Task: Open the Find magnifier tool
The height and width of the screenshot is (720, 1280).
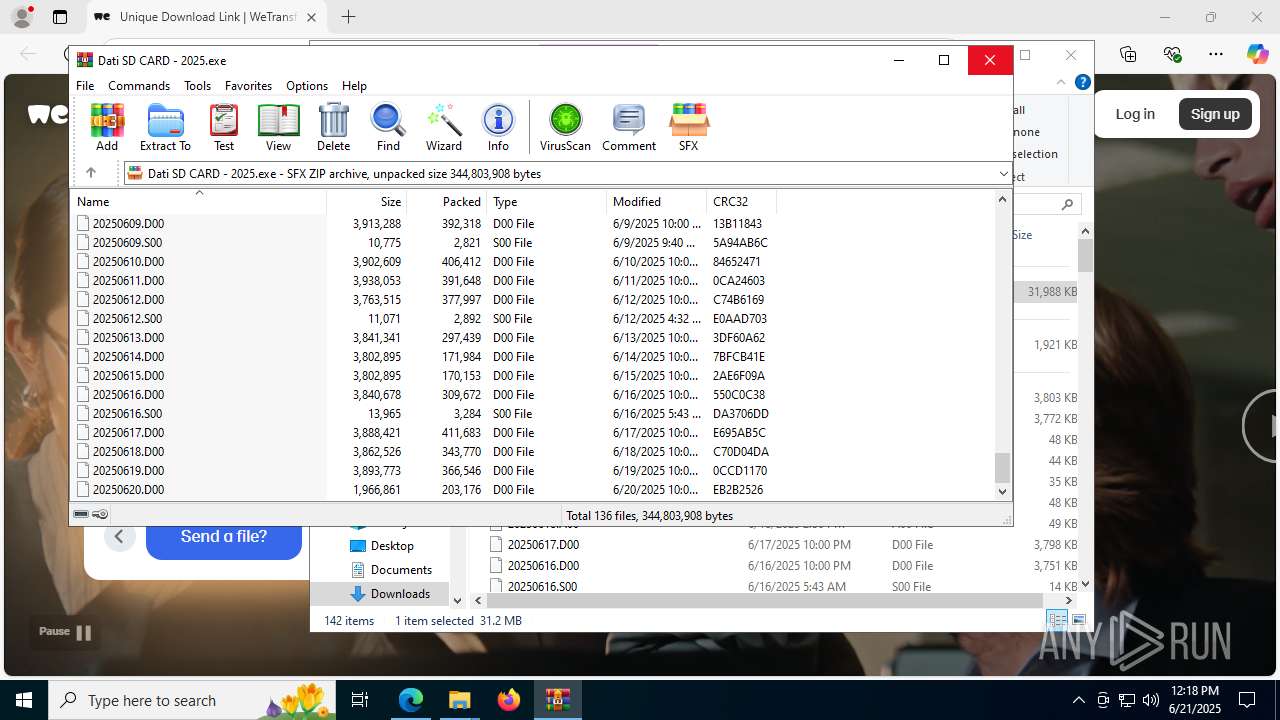Action: (x=388, y=127)
